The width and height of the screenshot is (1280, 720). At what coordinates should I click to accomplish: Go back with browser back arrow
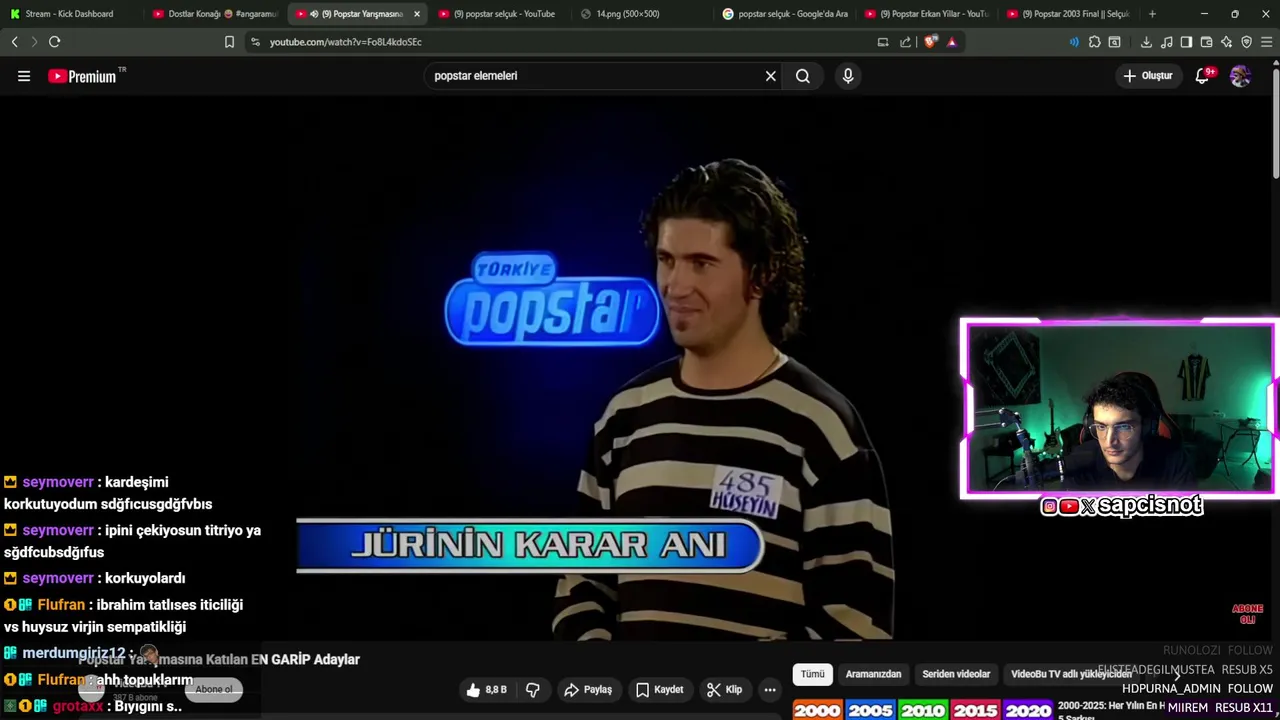tap(14, 42)
